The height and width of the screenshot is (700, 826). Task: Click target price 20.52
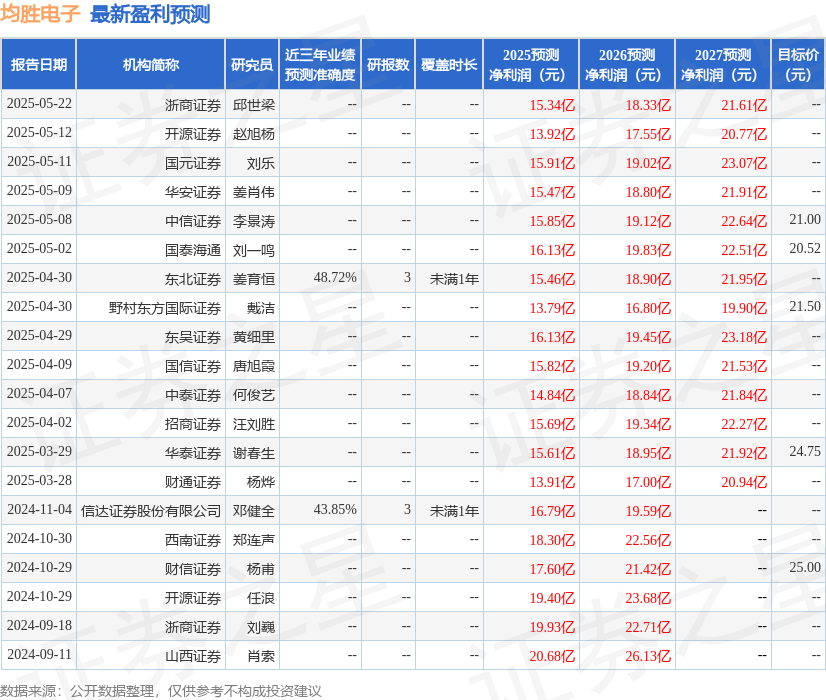coord(805,249)
